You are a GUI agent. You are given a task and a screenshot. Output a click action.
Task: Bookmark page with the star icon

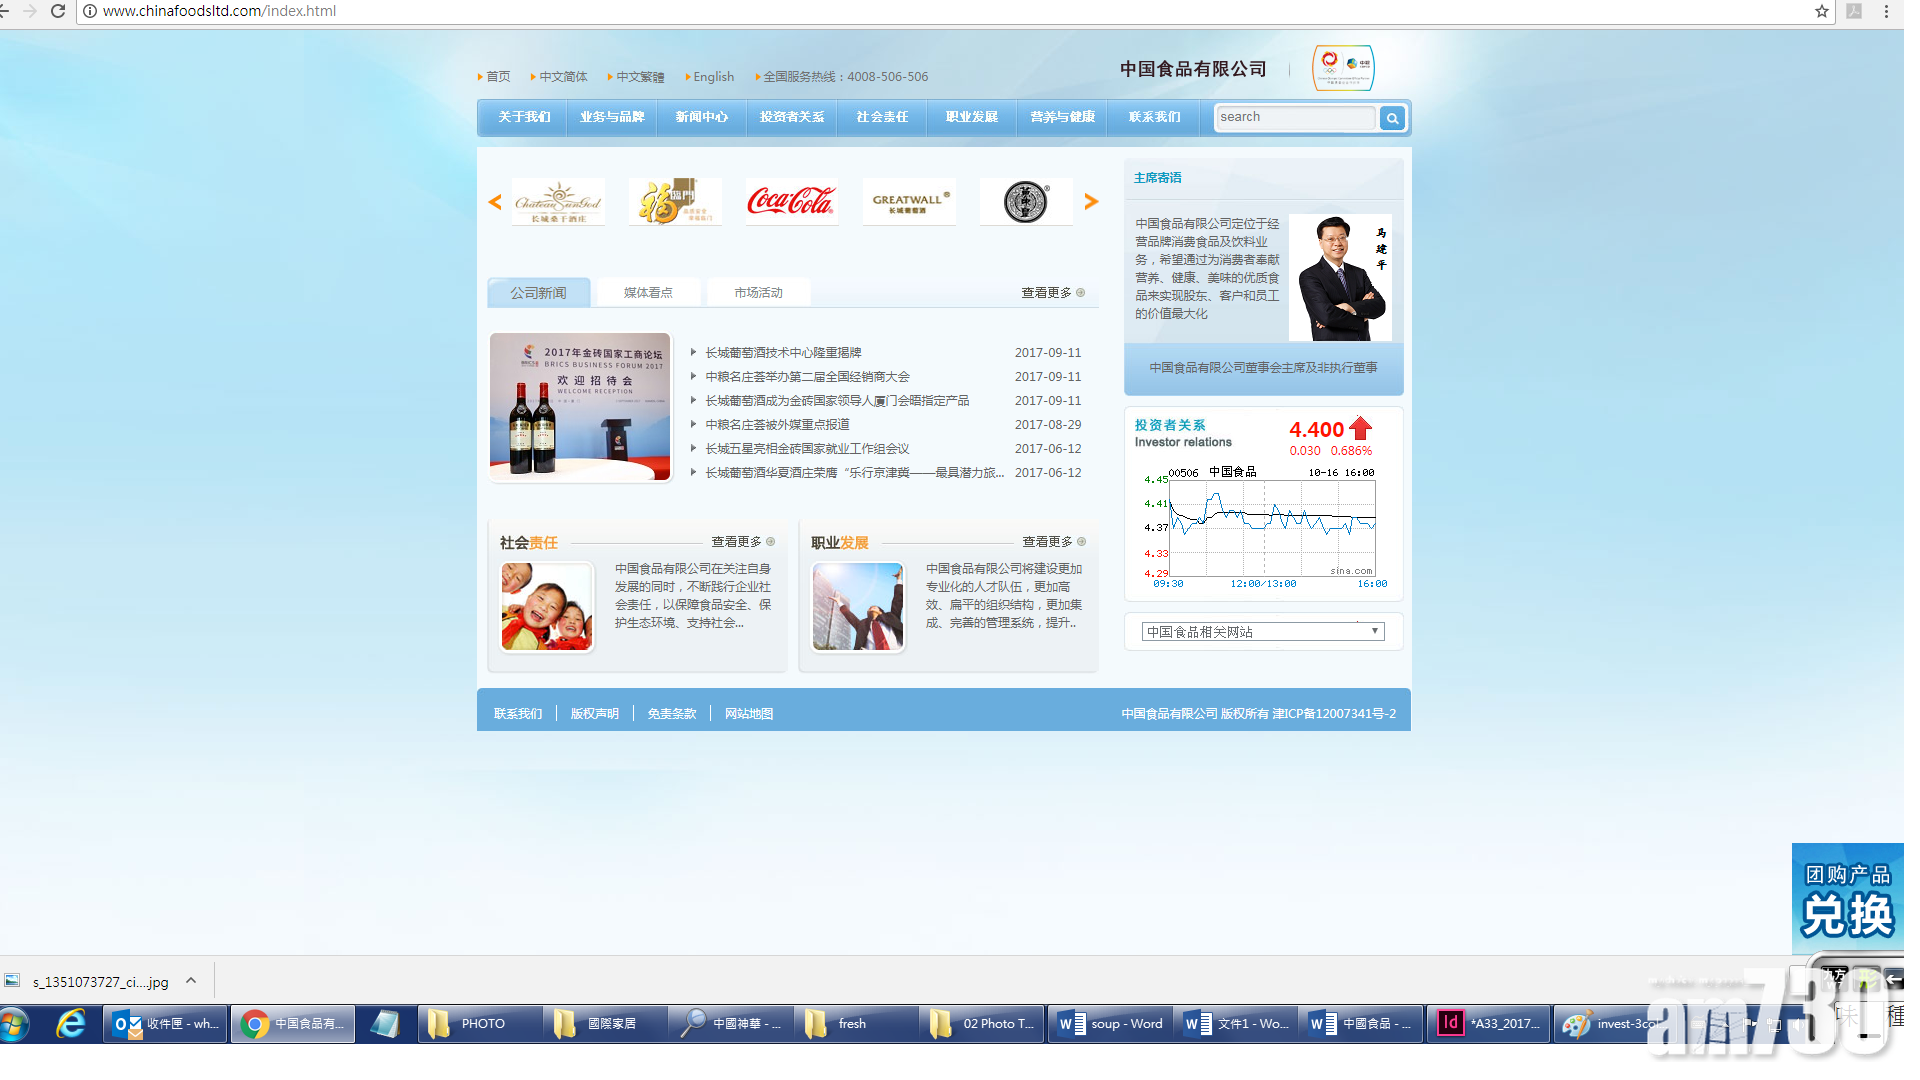[1821, 11]
